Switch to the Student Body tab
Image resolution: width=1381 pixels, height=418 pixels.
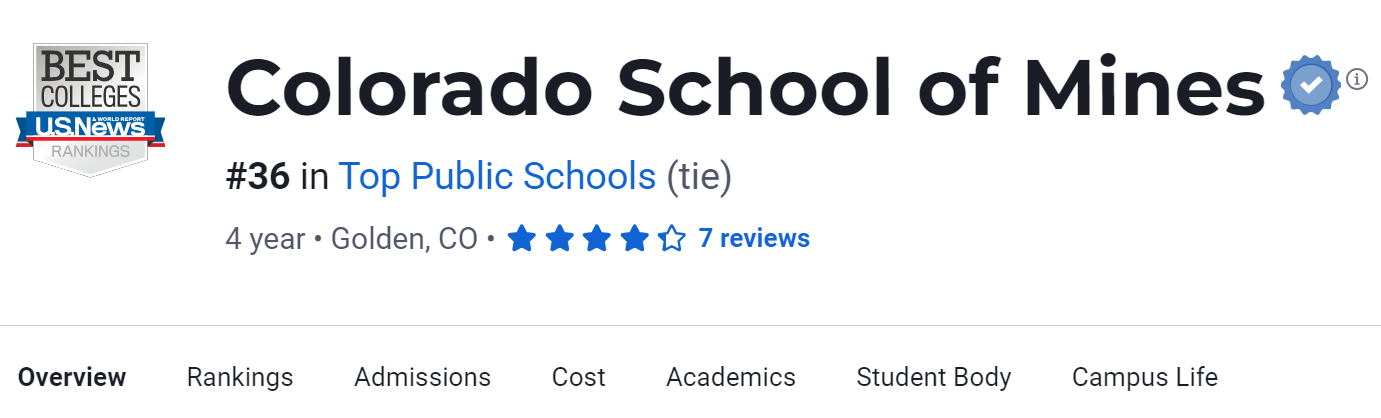click(x=934, y=377)
